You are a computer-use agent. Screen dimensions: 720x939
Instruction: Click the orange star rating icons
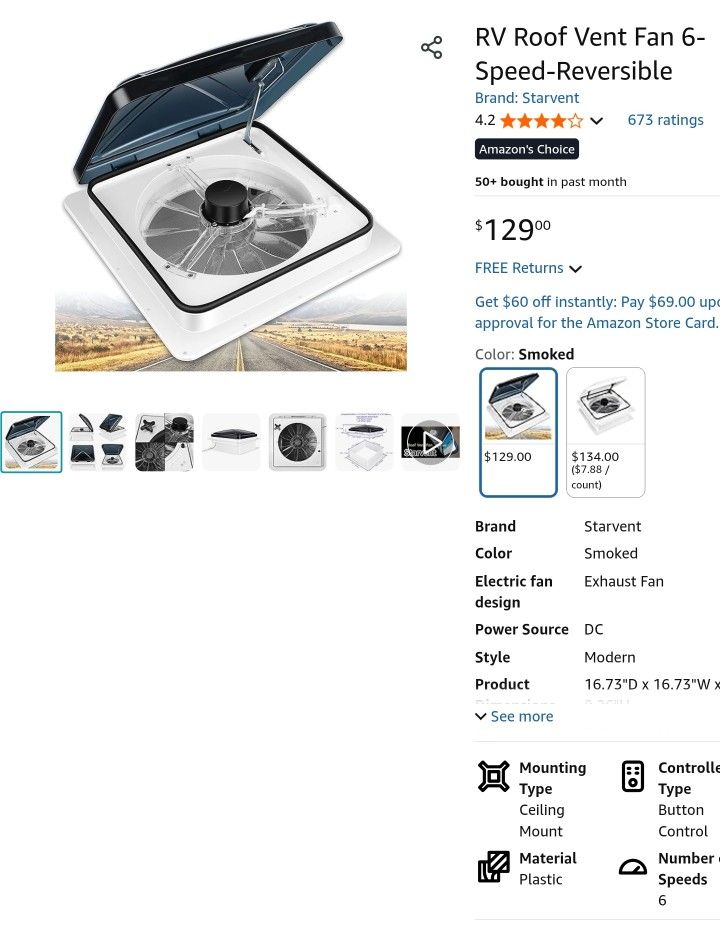[x=541, y=121]
